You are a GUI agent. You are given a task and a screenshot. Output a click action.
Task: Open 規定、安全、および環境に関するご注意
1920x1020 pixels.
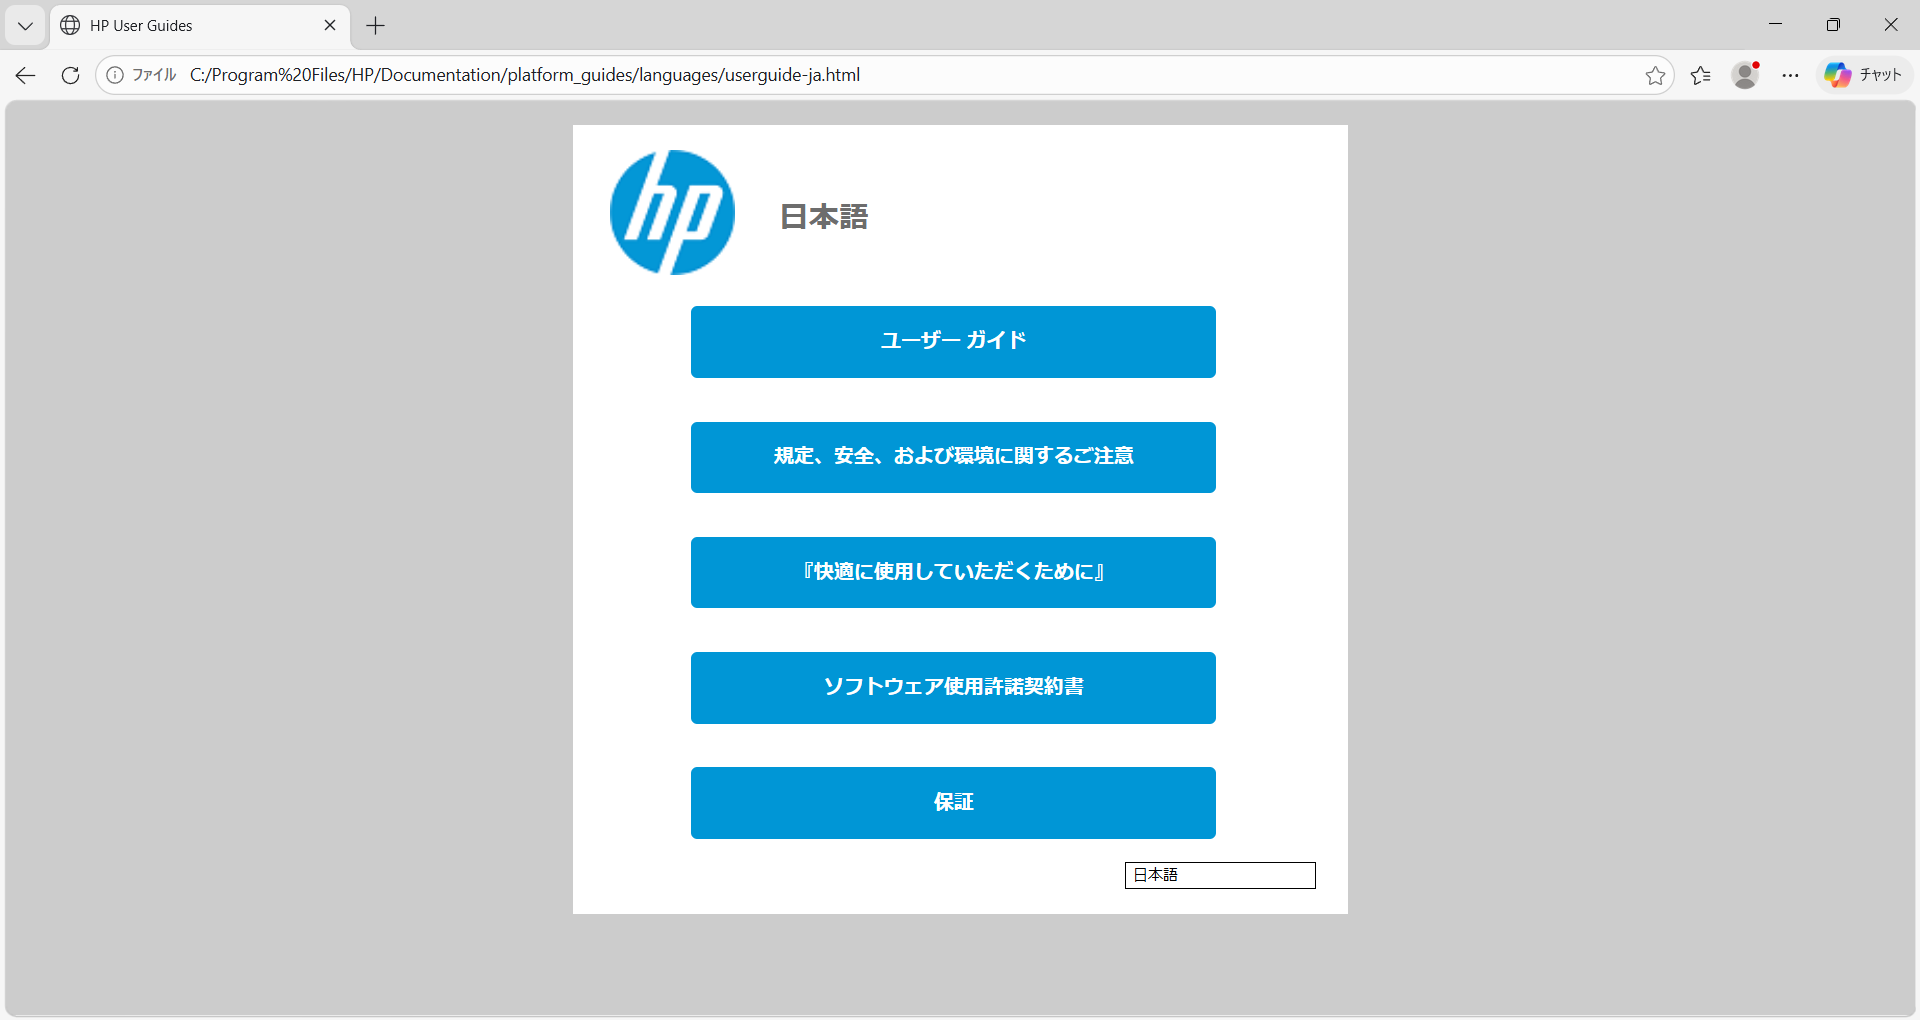click(x=953, y=457)
